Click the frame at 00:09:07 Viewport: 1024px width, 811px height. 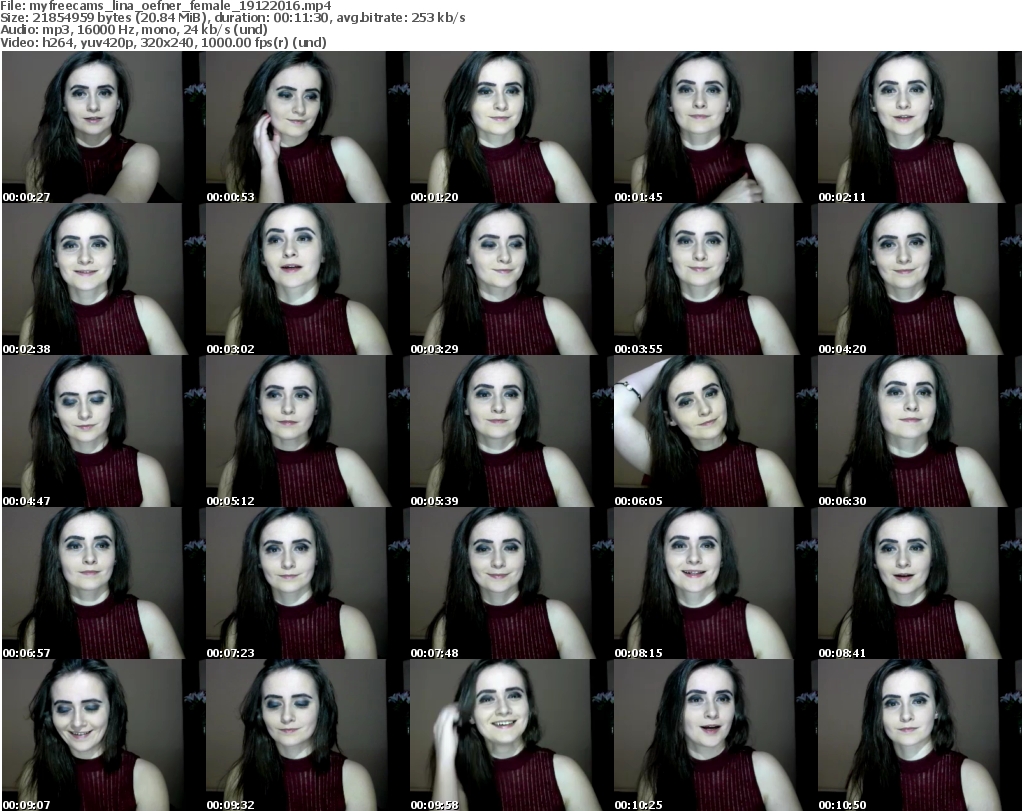pos(102,735)
